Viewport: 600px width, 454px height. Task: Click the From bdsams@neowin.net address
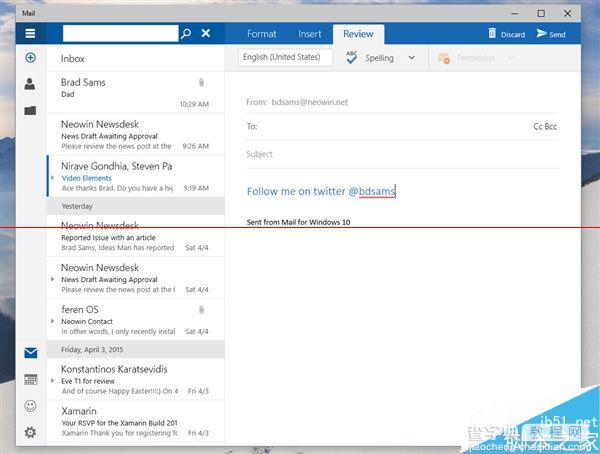(x=310, y=102)
